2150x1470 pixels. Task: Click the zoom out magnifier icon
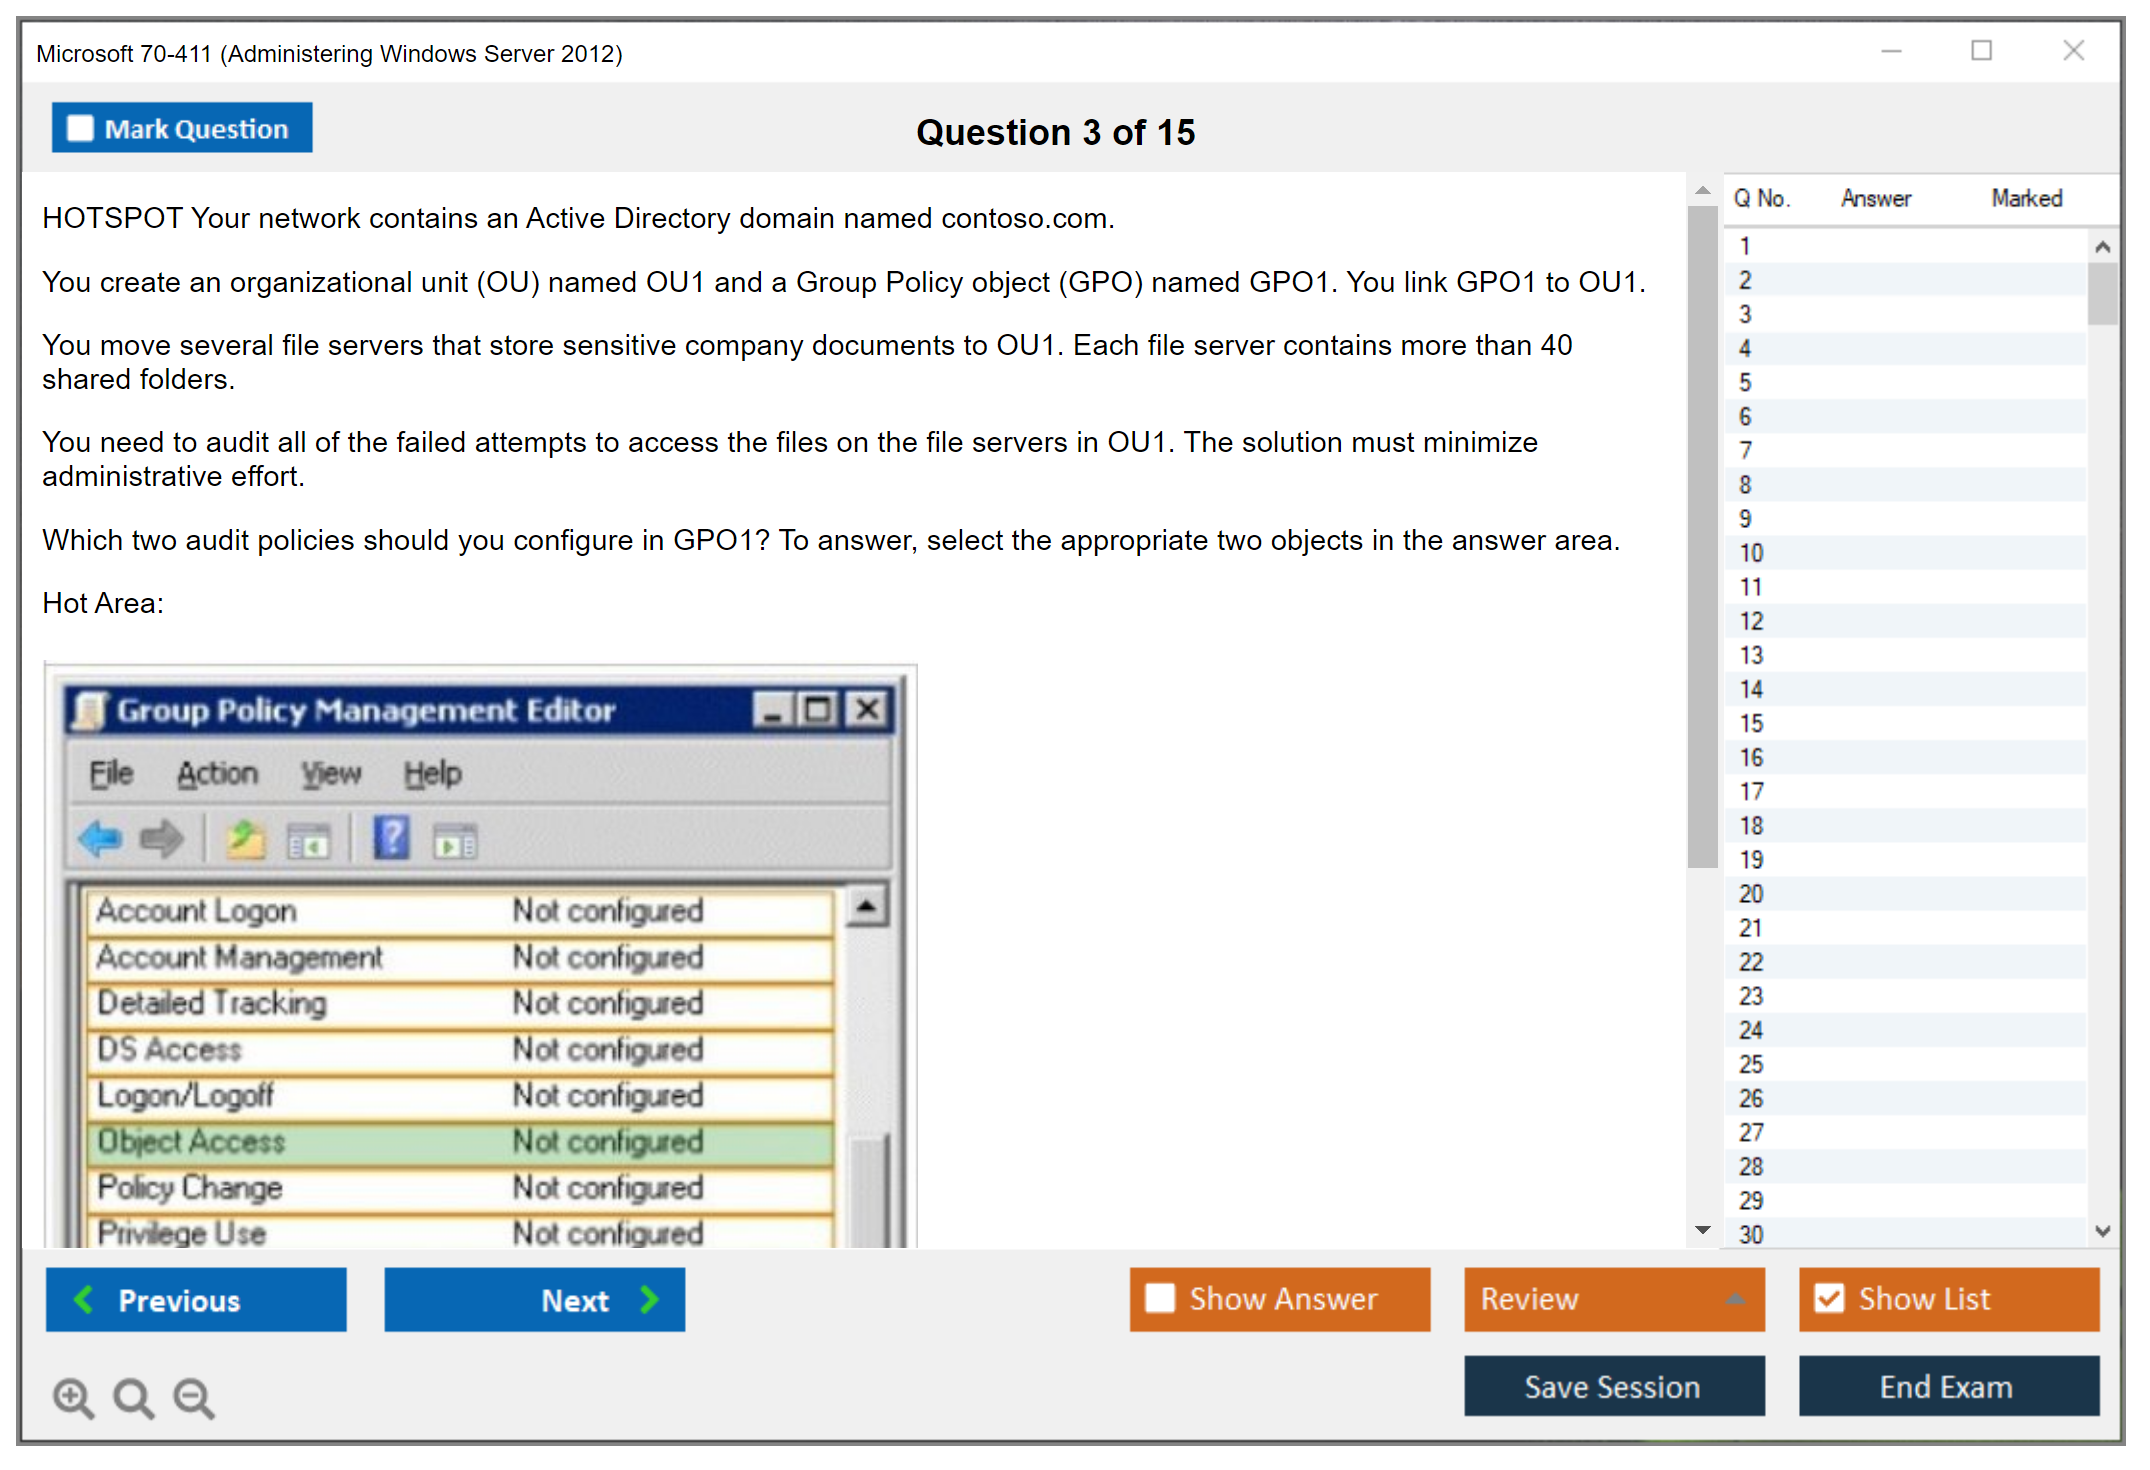click(x=194, y=1397)
